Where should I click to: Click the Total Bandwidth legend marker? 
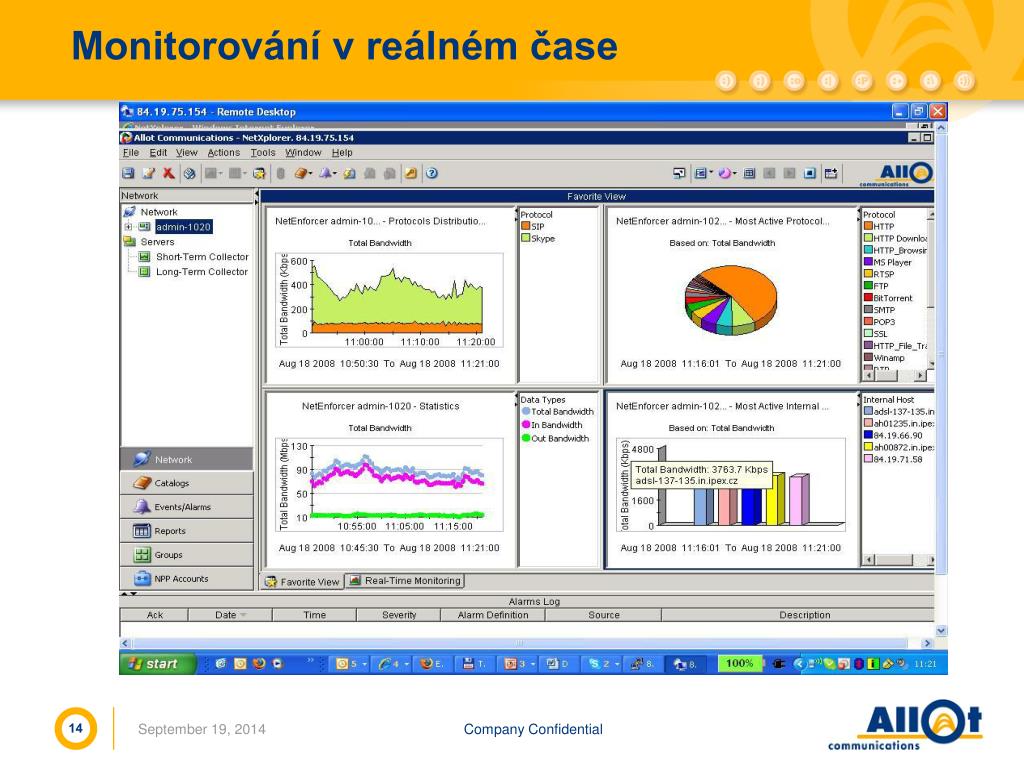tap(526, 411)
